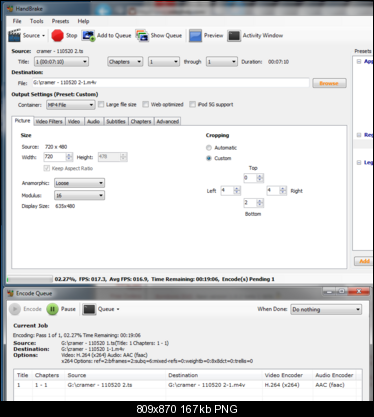The image size is (374, 417).
Task: Open the Show Queue icon
Action: (142, 36)
